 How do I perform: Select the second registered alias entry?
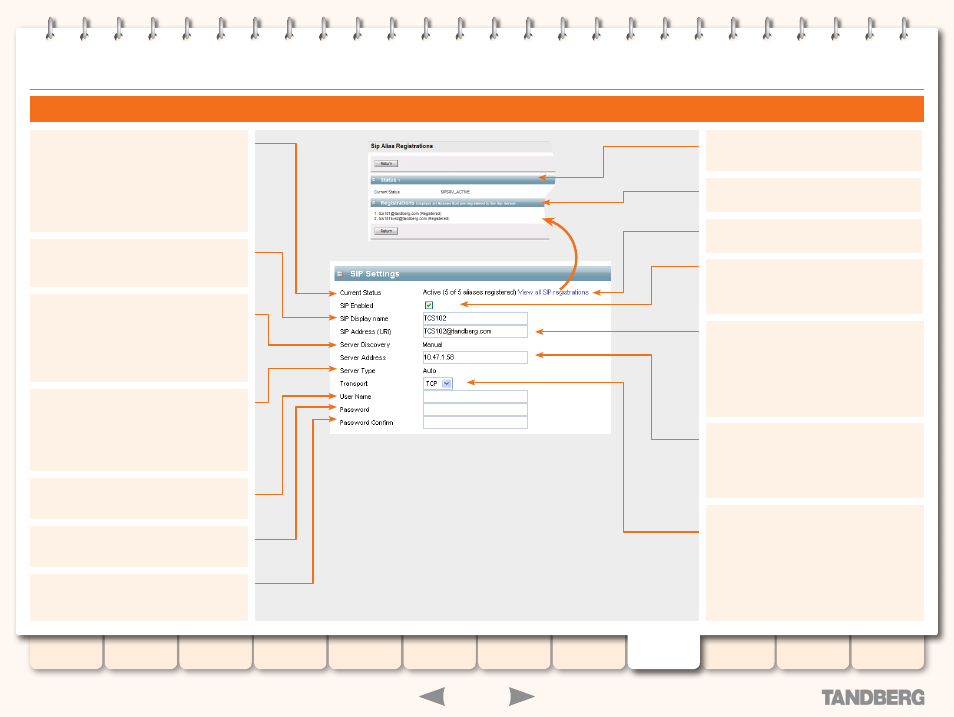(411, 218)
